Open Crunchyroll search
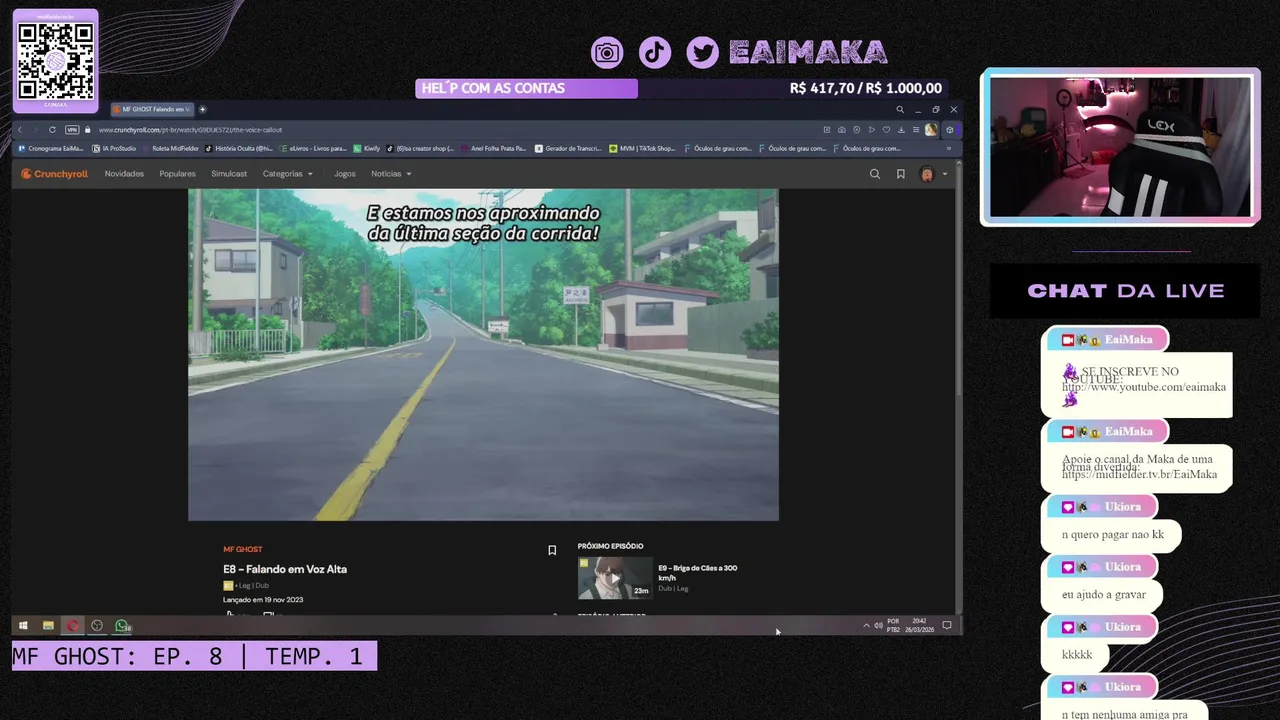 coord(875,174)
